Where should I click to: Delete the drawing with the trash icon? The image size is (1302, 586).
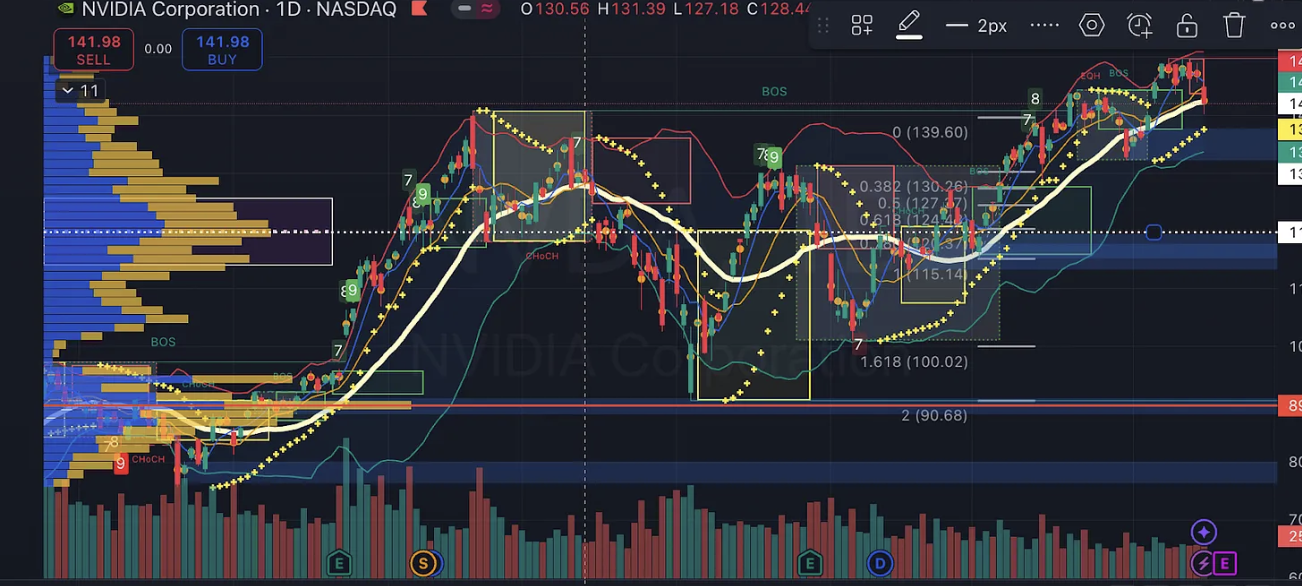pyautogui.click(x=1233, y=25)
